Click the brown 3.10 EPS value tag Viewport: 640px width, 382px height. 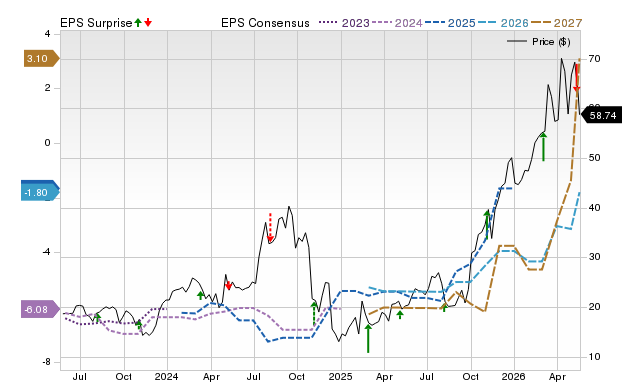[41, 59]
